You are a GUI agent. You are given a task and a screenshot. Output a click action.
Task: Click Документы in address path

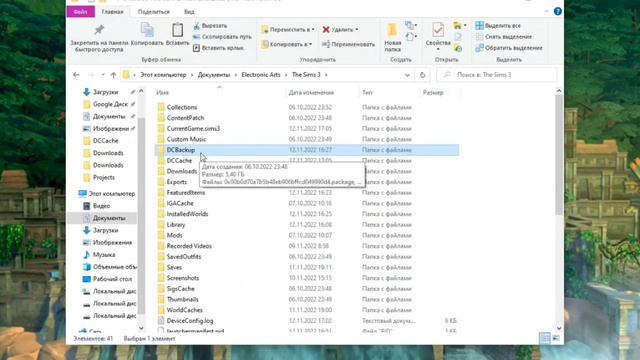214,75
